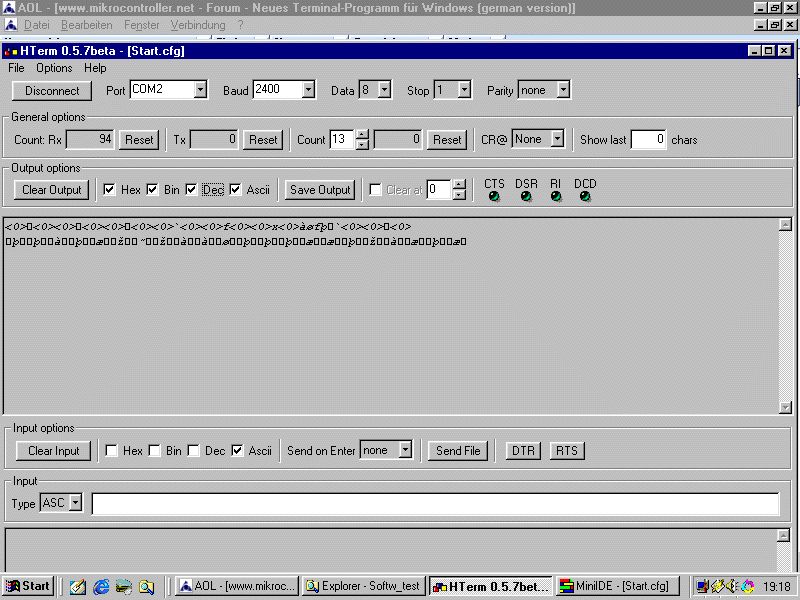Image resolution: width=800 pixels, height=600 pixels.
Task: Open the HTerm File menu
Action: point(16,68)
